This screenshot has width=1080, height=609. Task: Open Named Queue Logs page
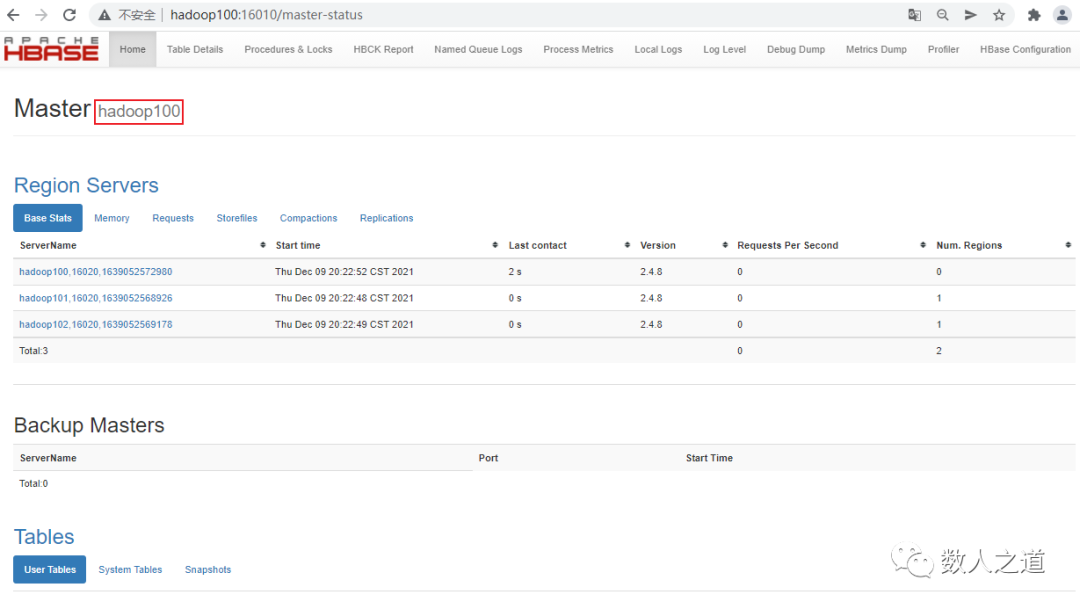coord(478,50)
